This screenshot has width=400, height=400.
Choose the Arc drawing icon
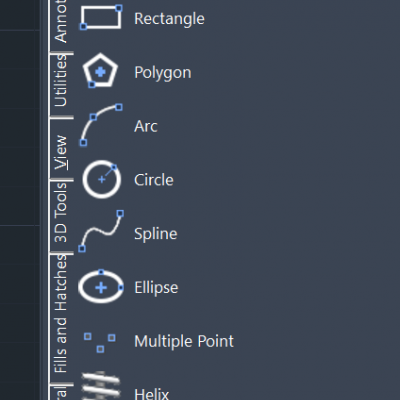point(101,125)
